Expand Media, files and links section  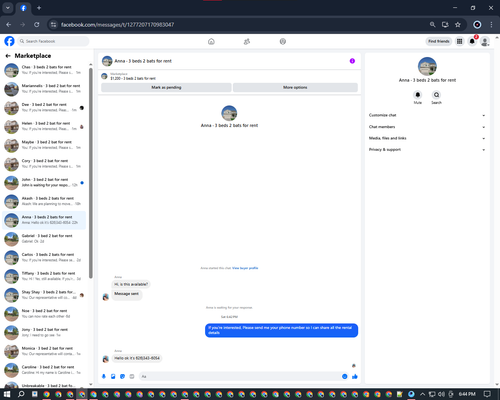click(x=427, y=138)
